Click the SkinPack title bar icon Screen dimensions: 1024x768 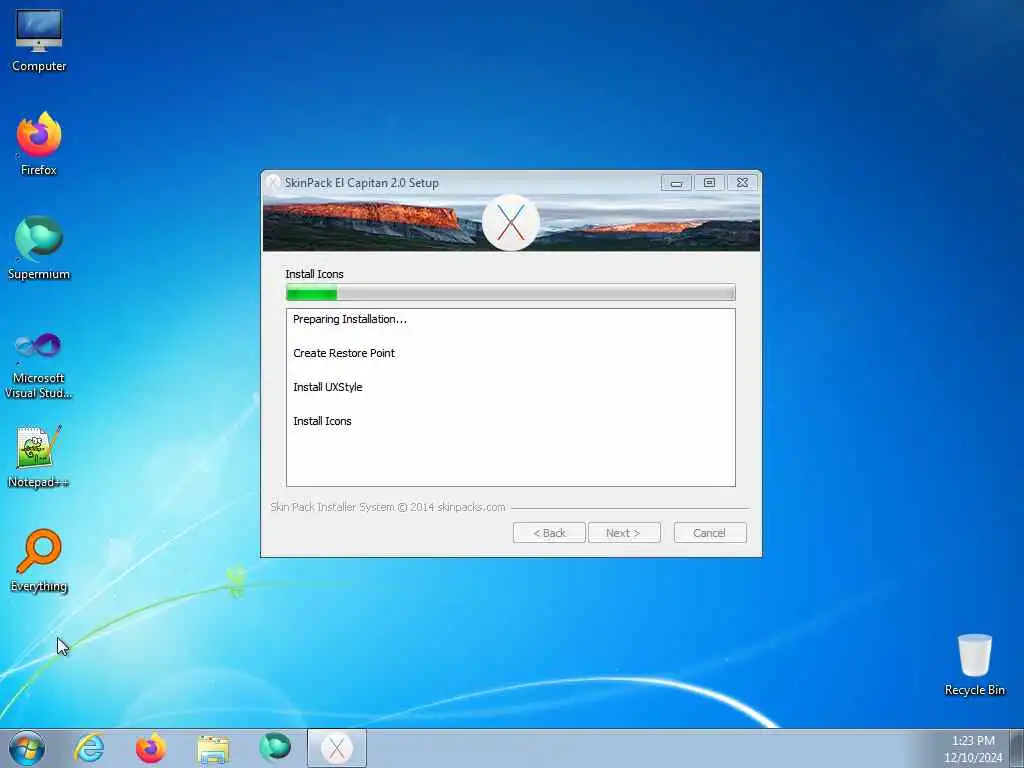tap(273, 183)
